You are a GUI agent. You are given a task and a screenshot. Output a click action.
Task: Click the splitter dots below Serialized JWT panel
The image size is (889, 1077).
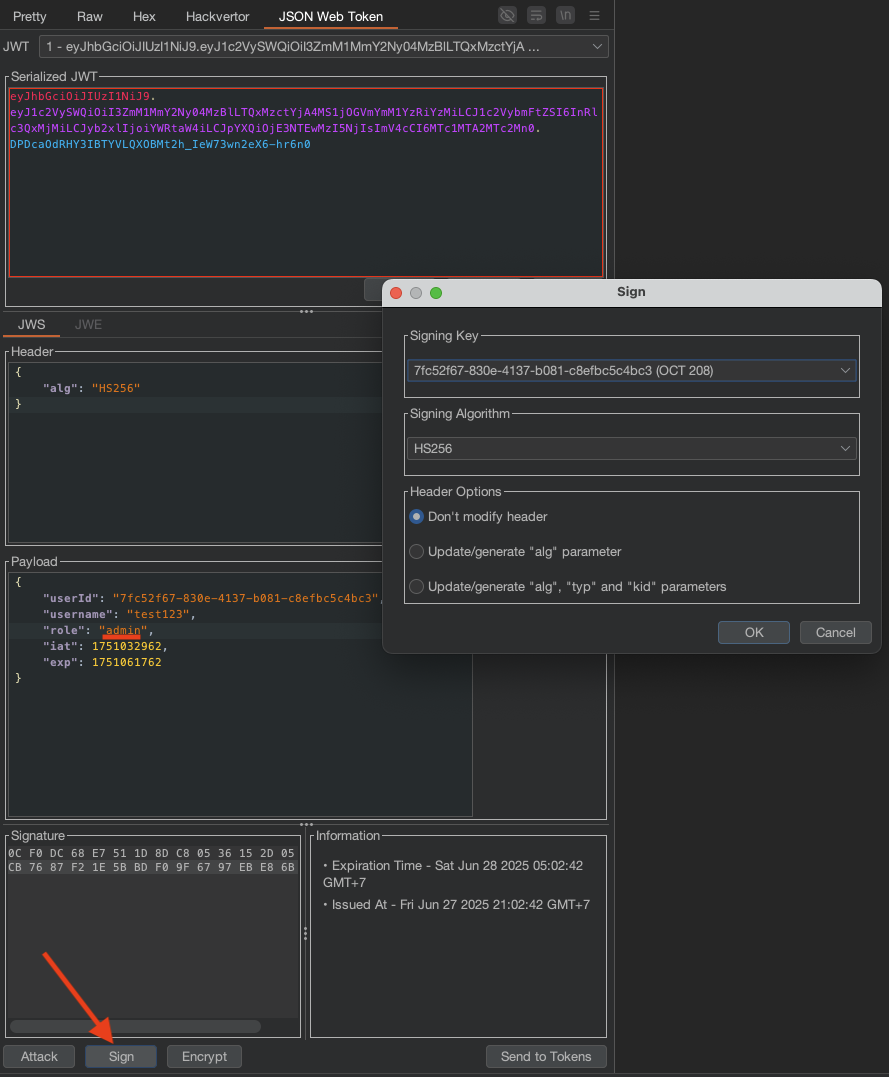(306, 311)
